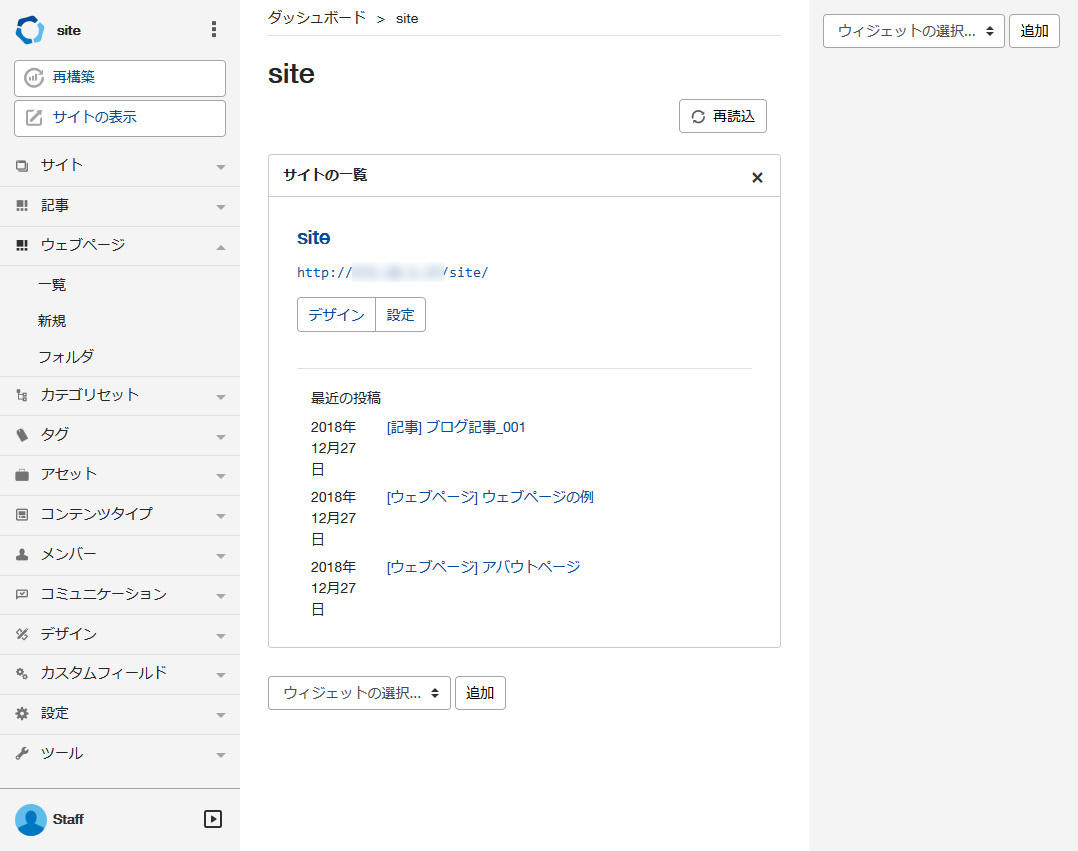Click the カテゴリセット tree icon
1078x851 pixels.
tap(22, 395)
